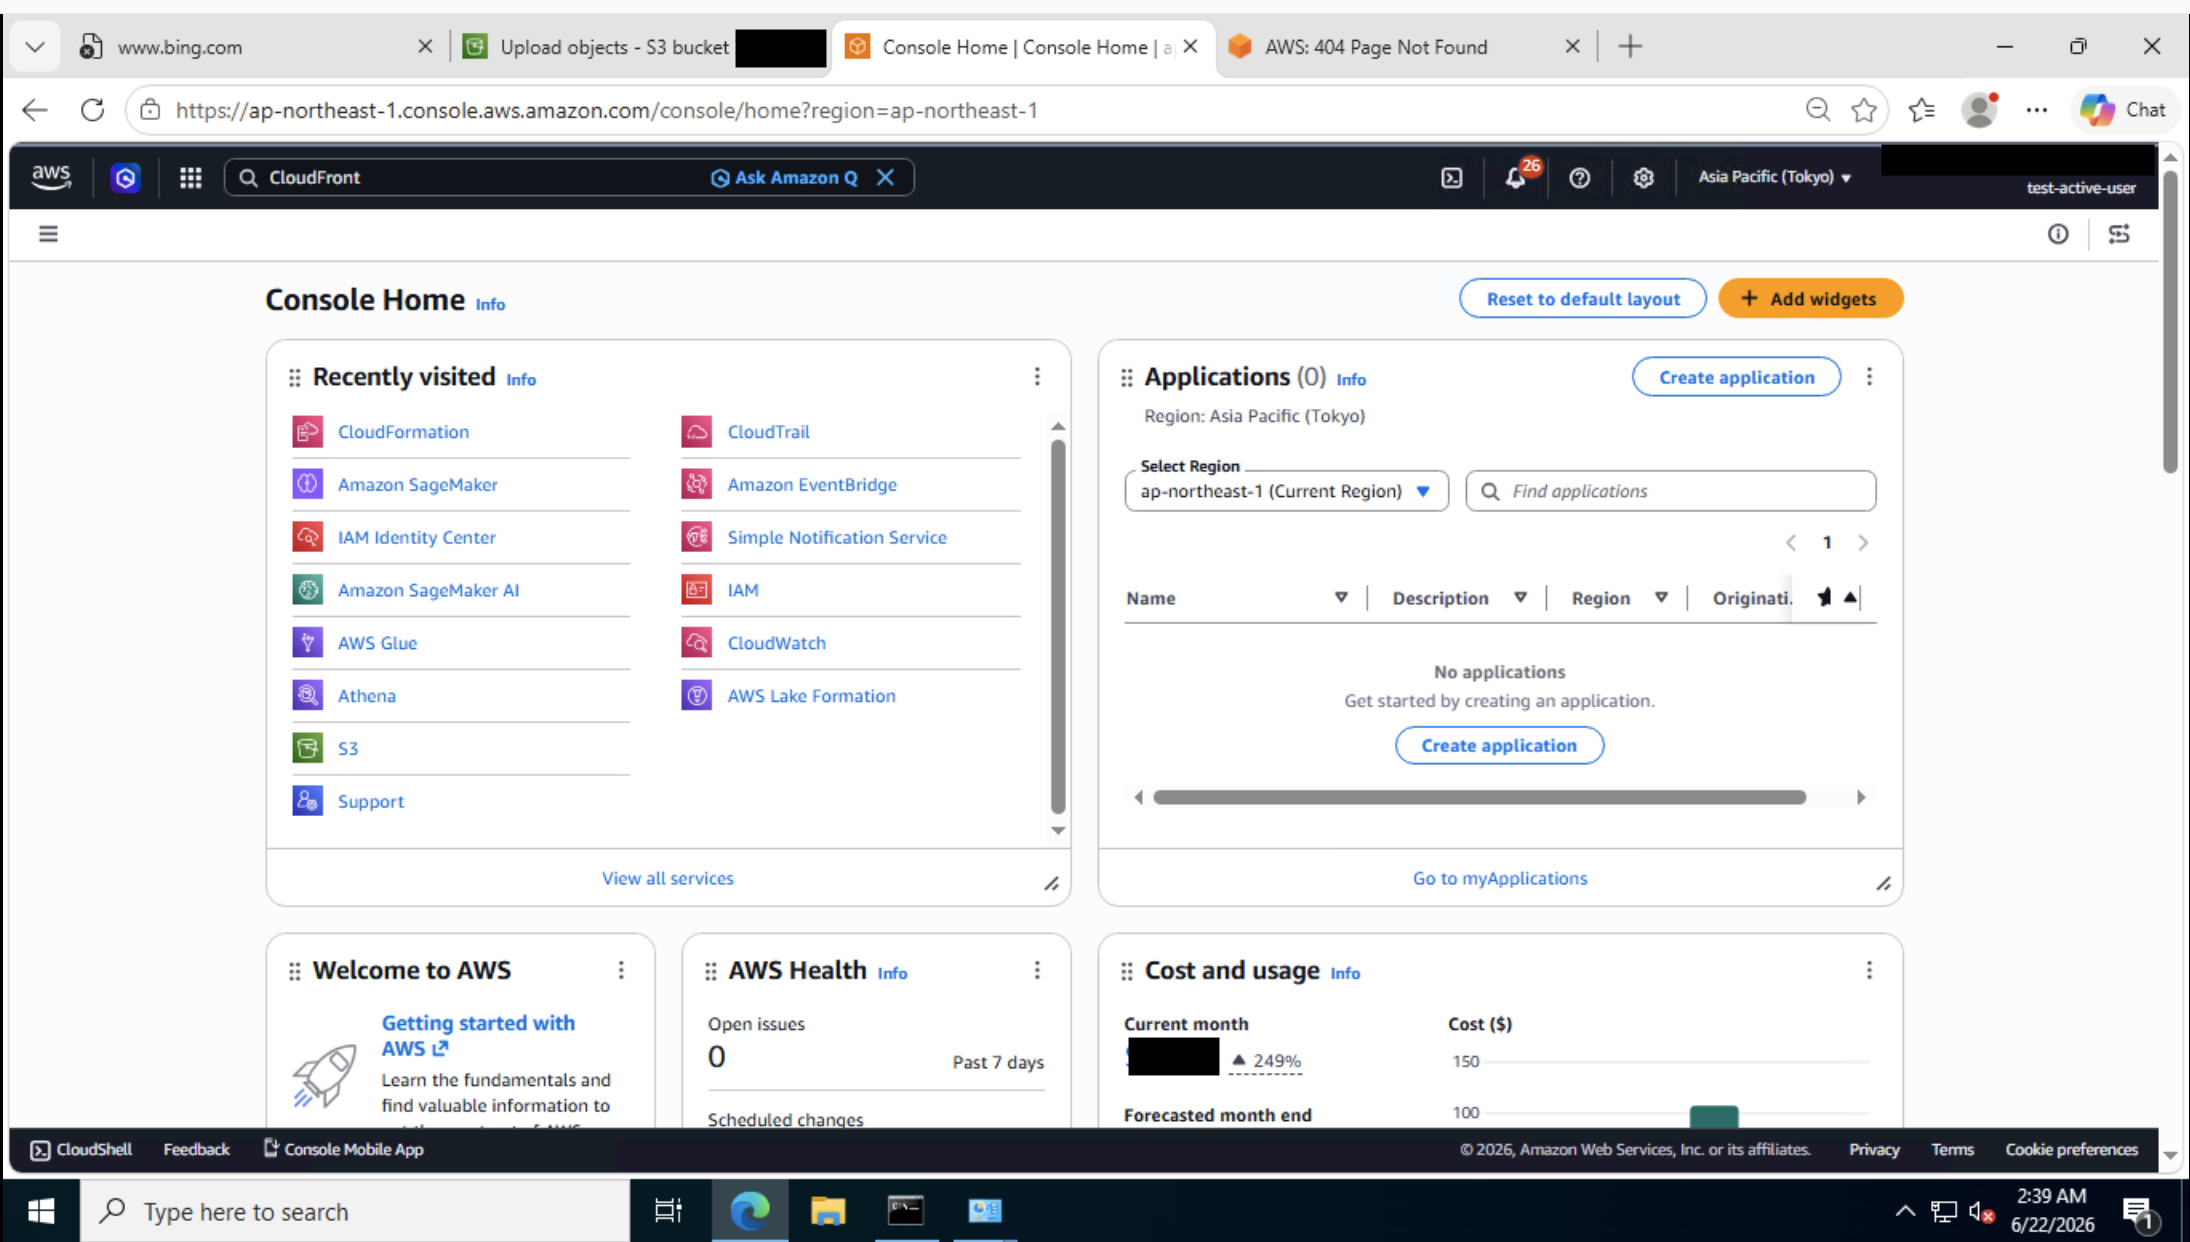Viewport: 2190px width, 1242px height.
Task: Click the S3 service icon
Action: 307,748
